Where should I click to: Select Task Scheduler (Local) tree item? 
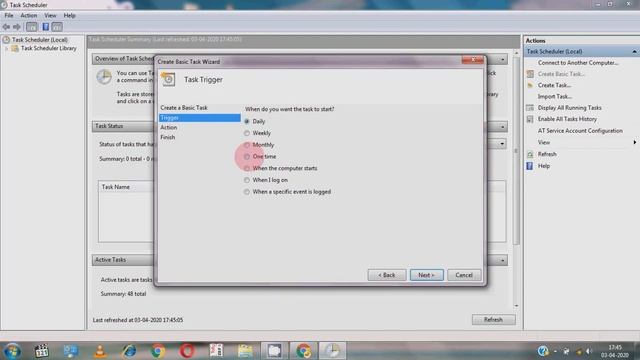pos(40,40)
